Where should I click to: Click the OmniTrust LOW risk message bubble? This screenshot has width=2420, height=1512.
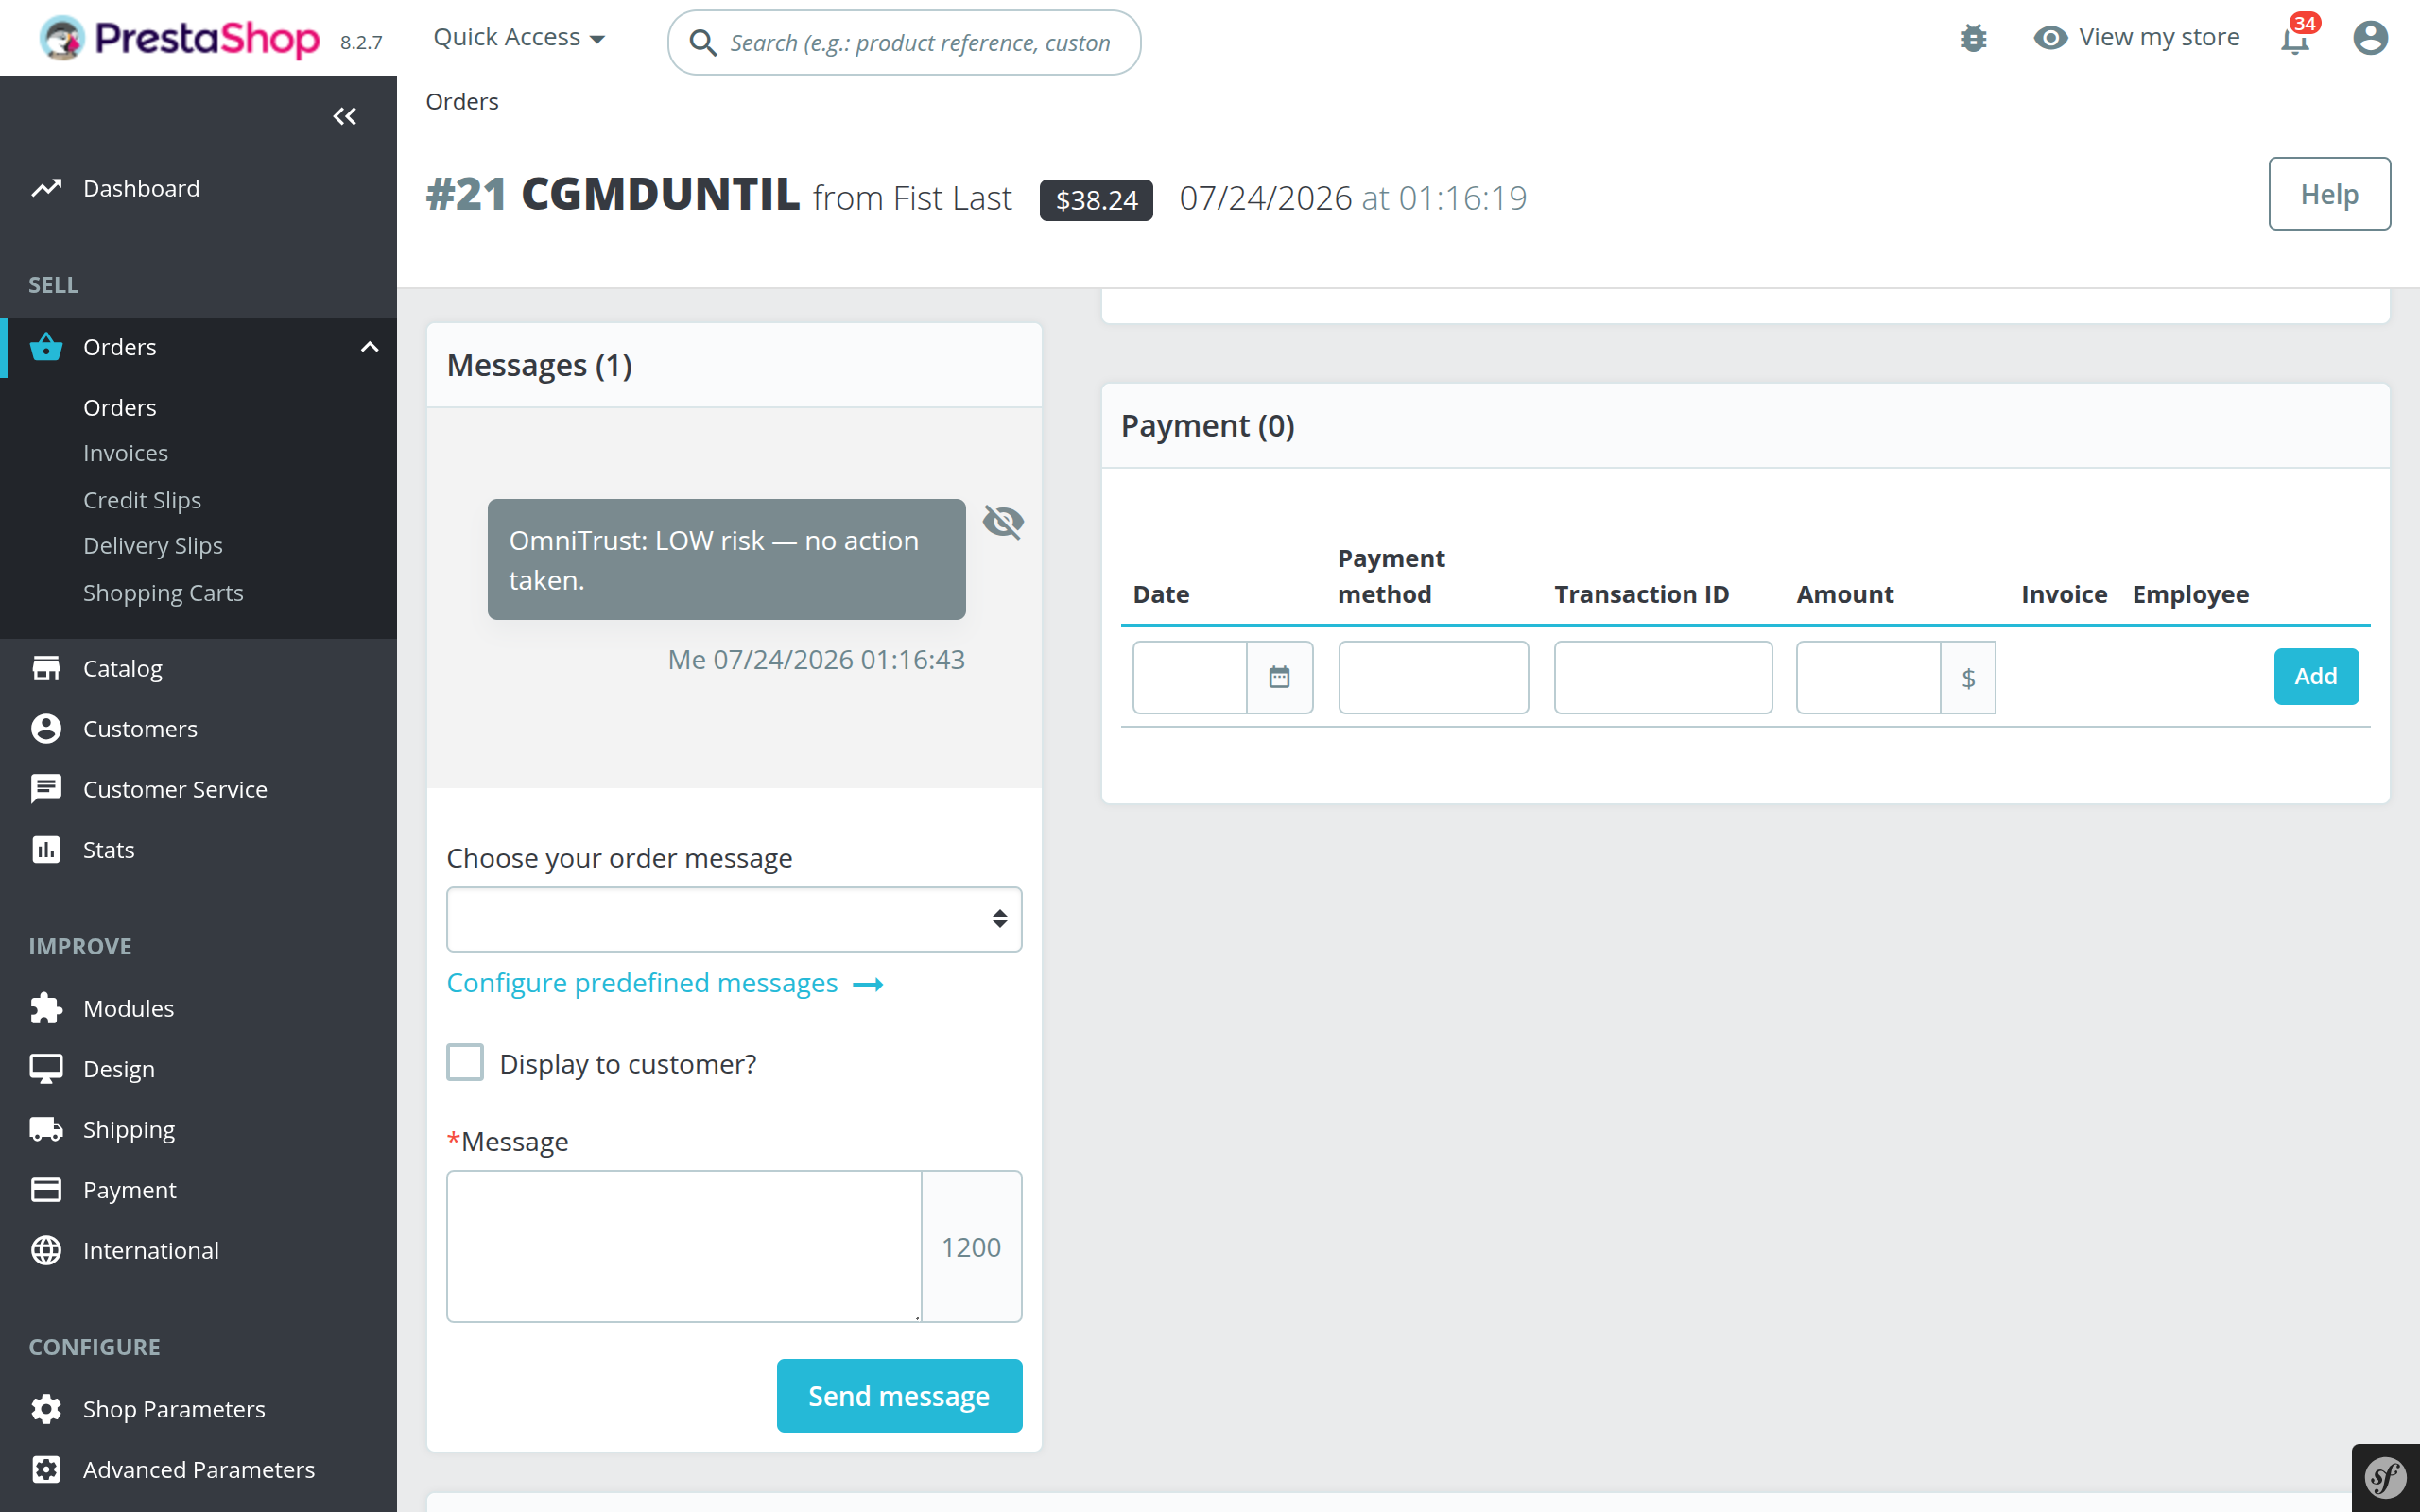pyautogui.click(x=726, y=559)
